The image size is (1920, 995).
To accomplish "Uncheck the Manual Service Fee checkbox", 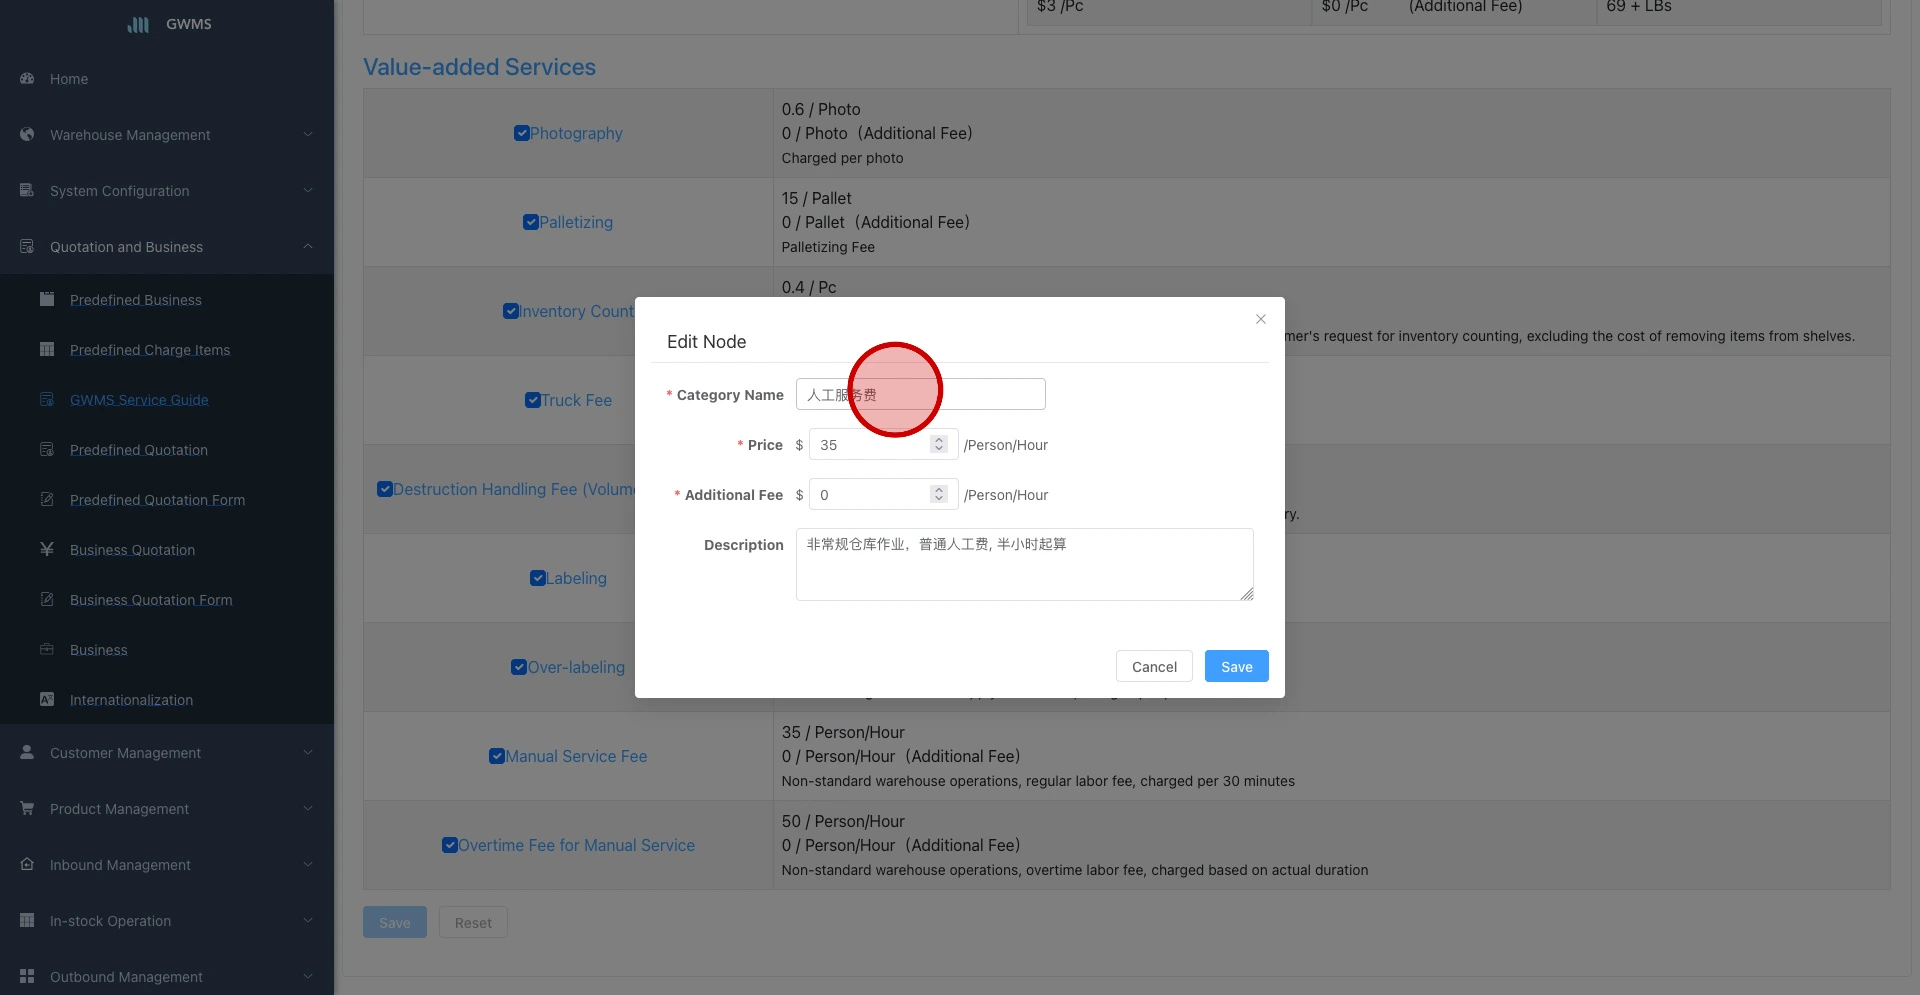I will tap(497, 756).
